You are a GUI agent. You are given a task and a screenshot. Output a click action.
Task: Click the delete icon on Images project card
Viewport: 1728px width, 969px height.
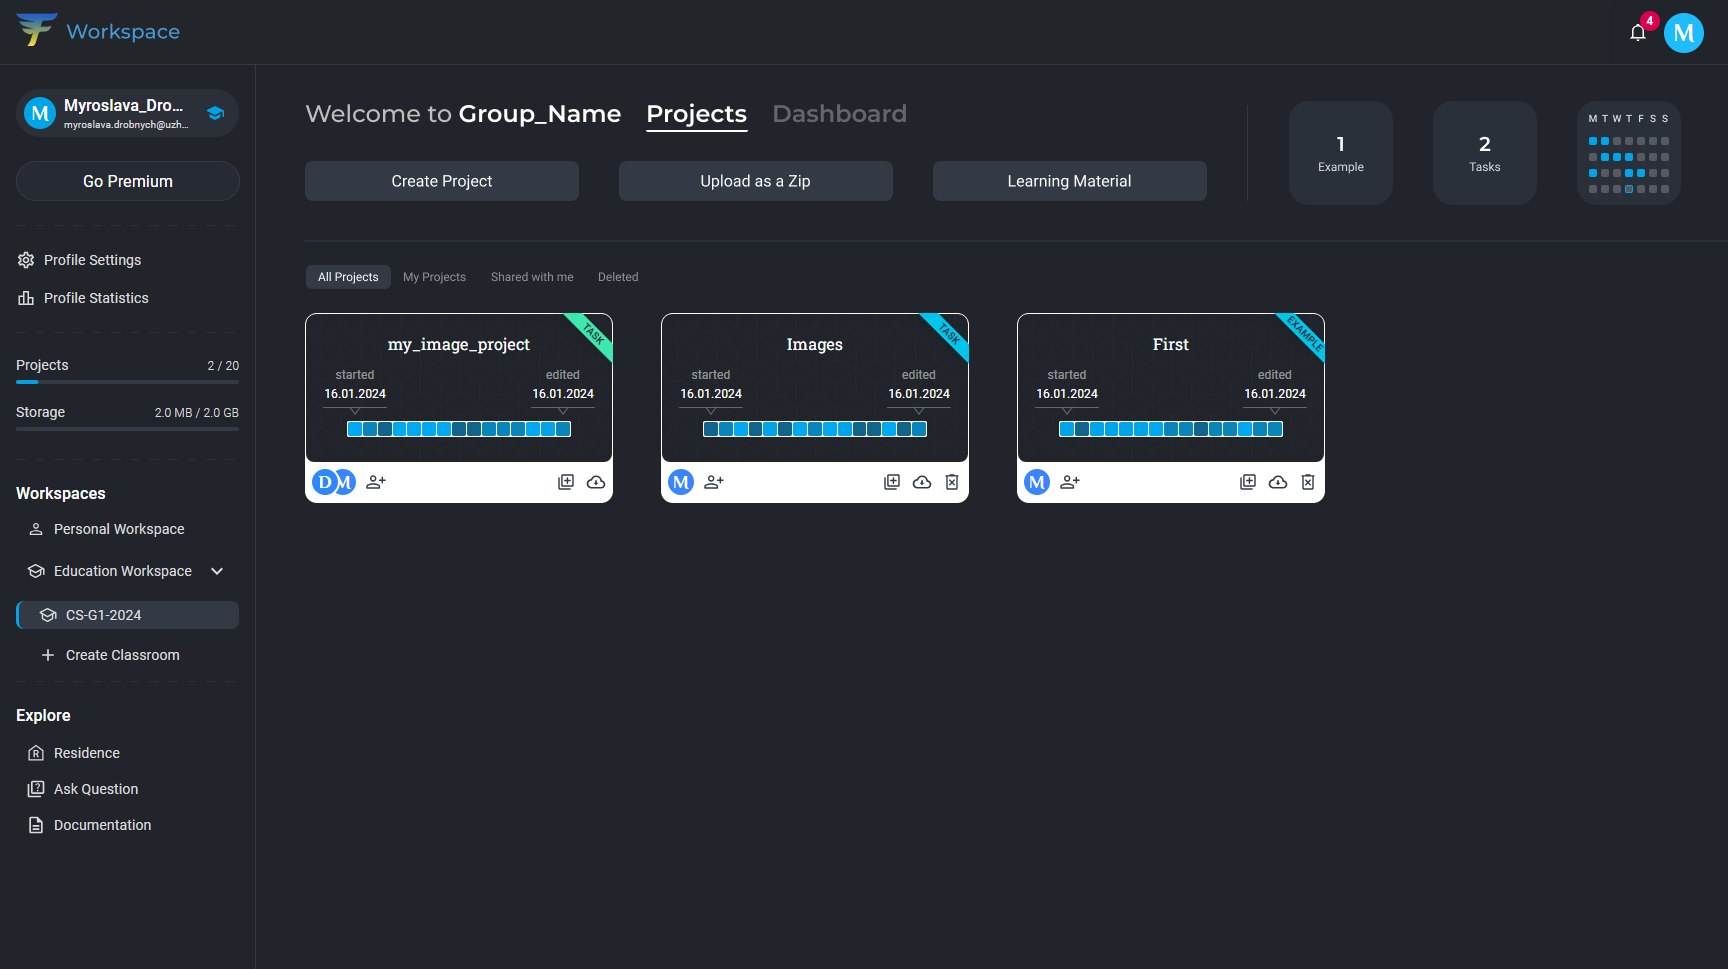(x=951, y=482)
